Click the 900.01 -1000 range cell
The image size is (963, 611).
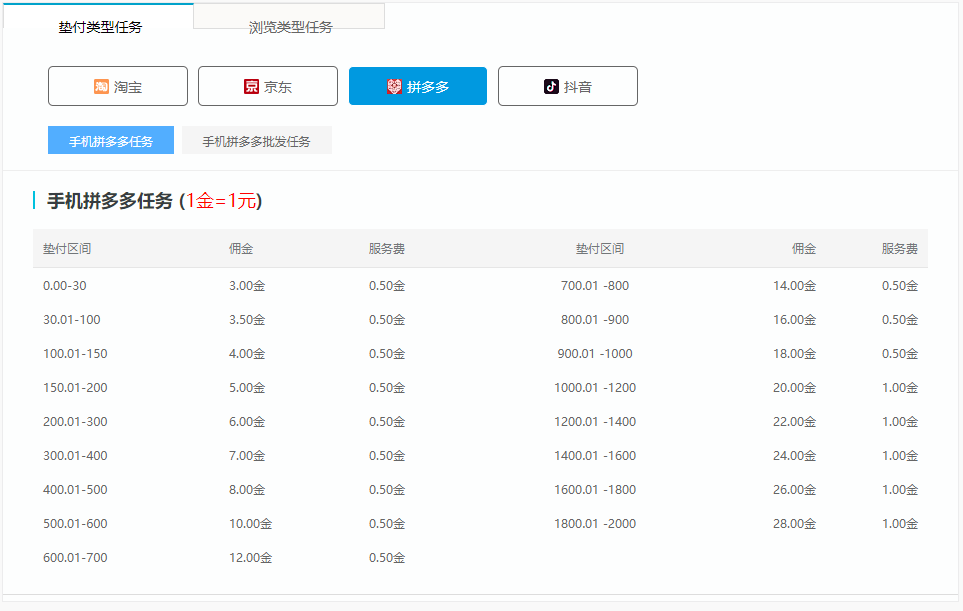[x=595, y=354]
